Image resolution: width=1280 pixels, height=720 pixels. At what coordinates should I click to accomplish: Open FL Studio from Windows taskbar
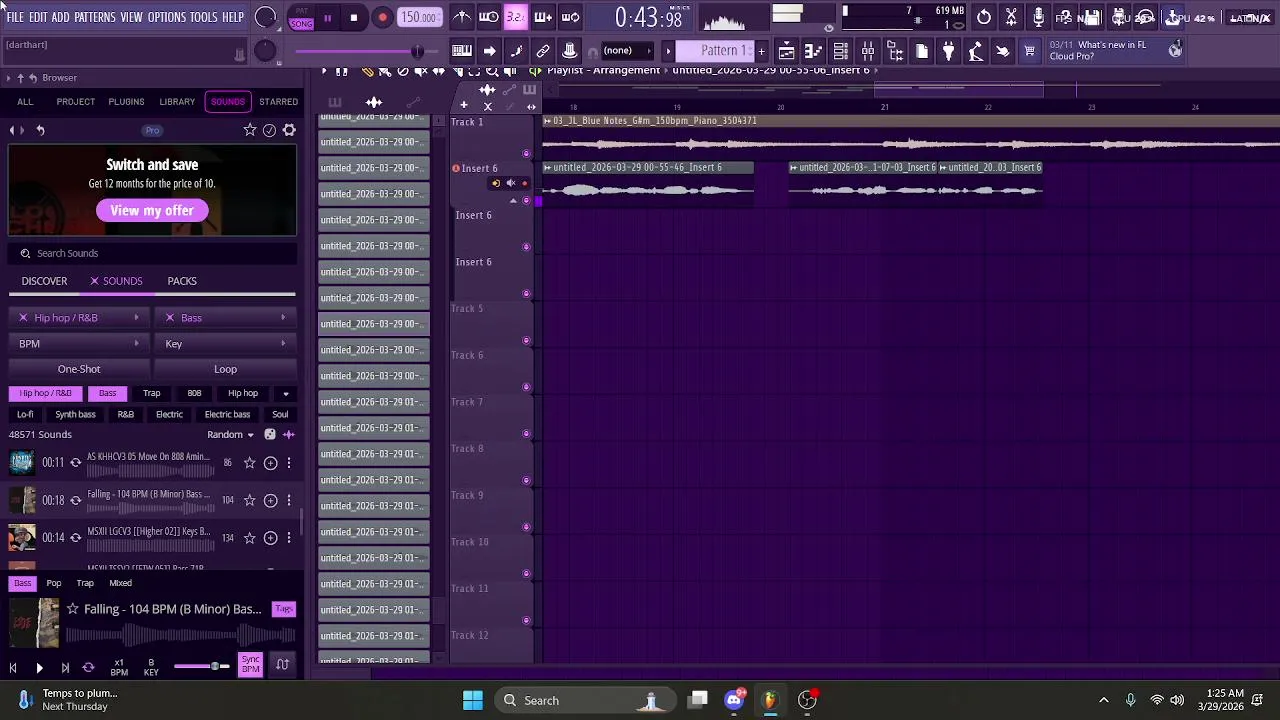[x=770, y=700]
